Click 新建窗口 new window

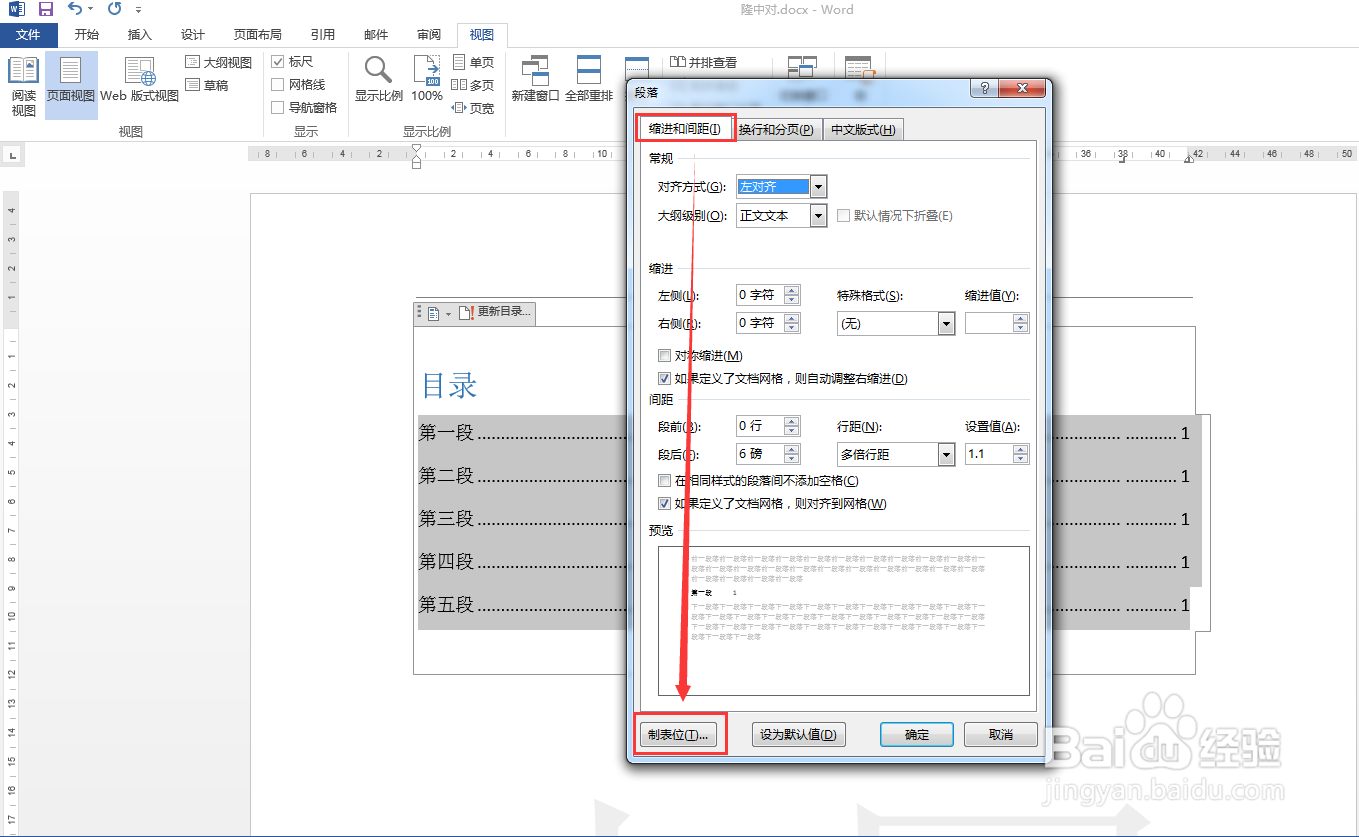coord(535,80)
